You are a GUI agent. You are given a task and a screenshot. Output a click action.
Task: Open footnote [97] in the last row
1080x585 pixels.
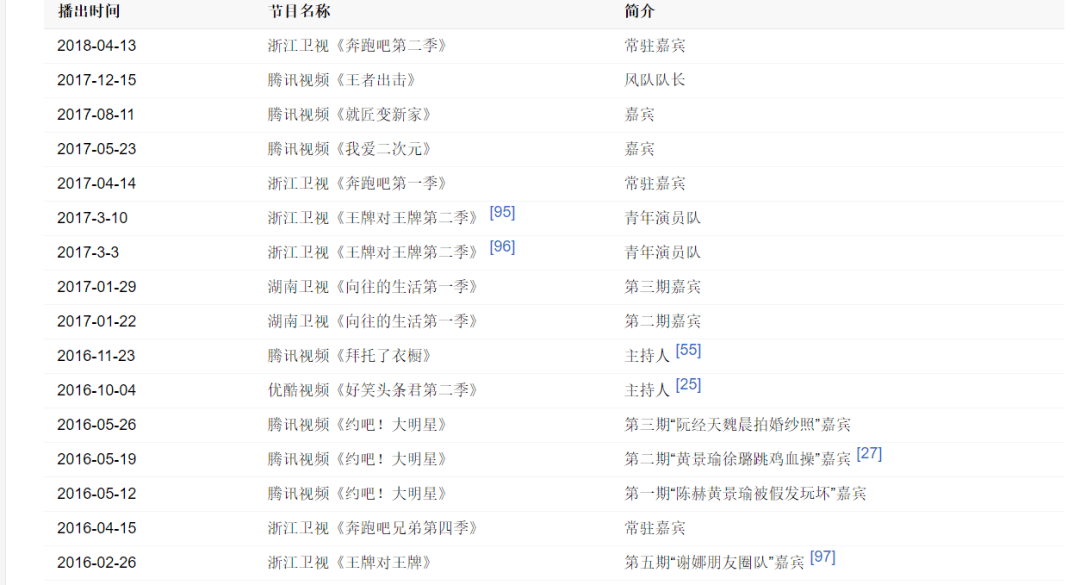click(x=822, y=556)
